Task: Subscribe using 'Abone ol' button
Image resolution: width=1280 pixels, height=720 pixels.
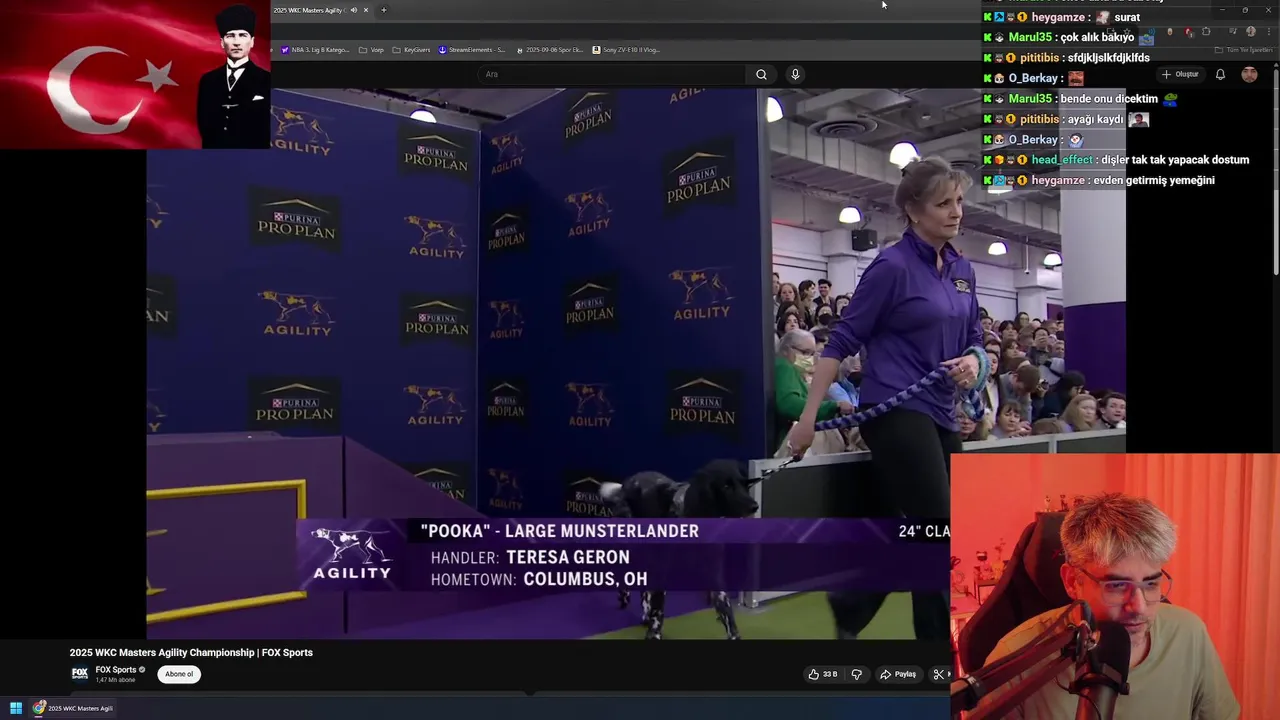Action: [x=179, y=674]
